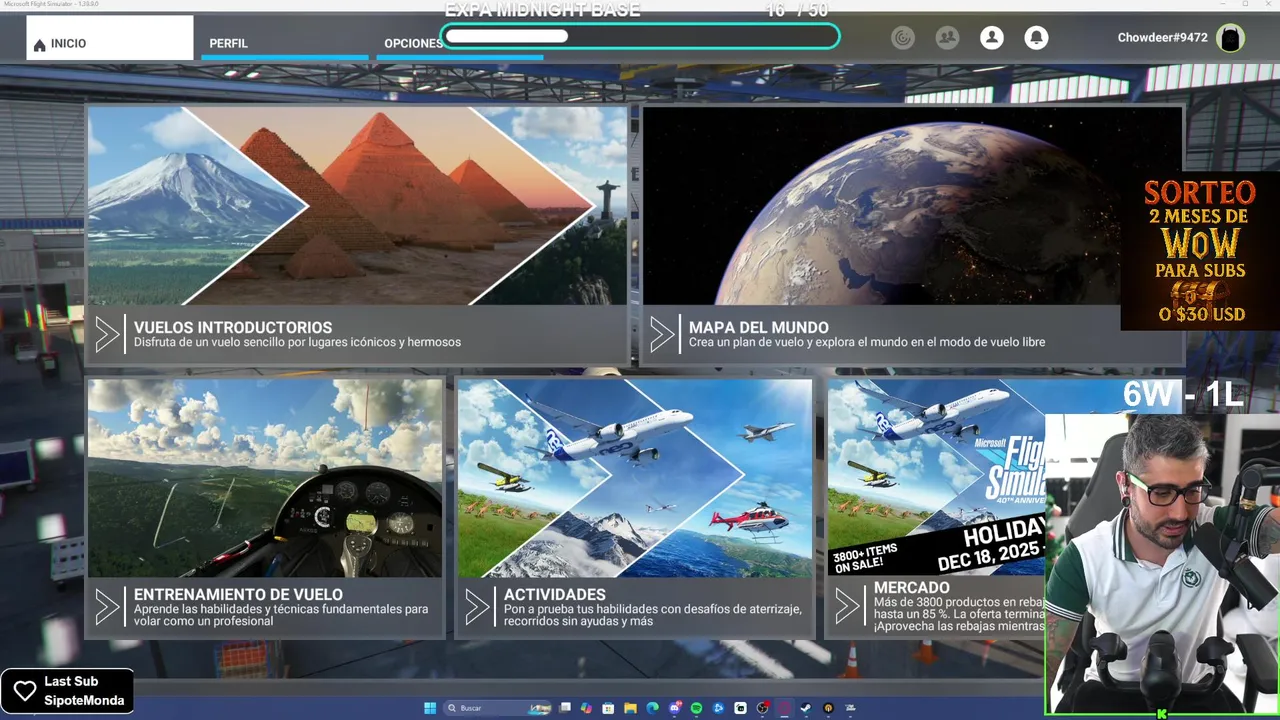Click the Entrenamiento de Vuelo description text
Viewport: 1280px width, 720px height.
281,615
